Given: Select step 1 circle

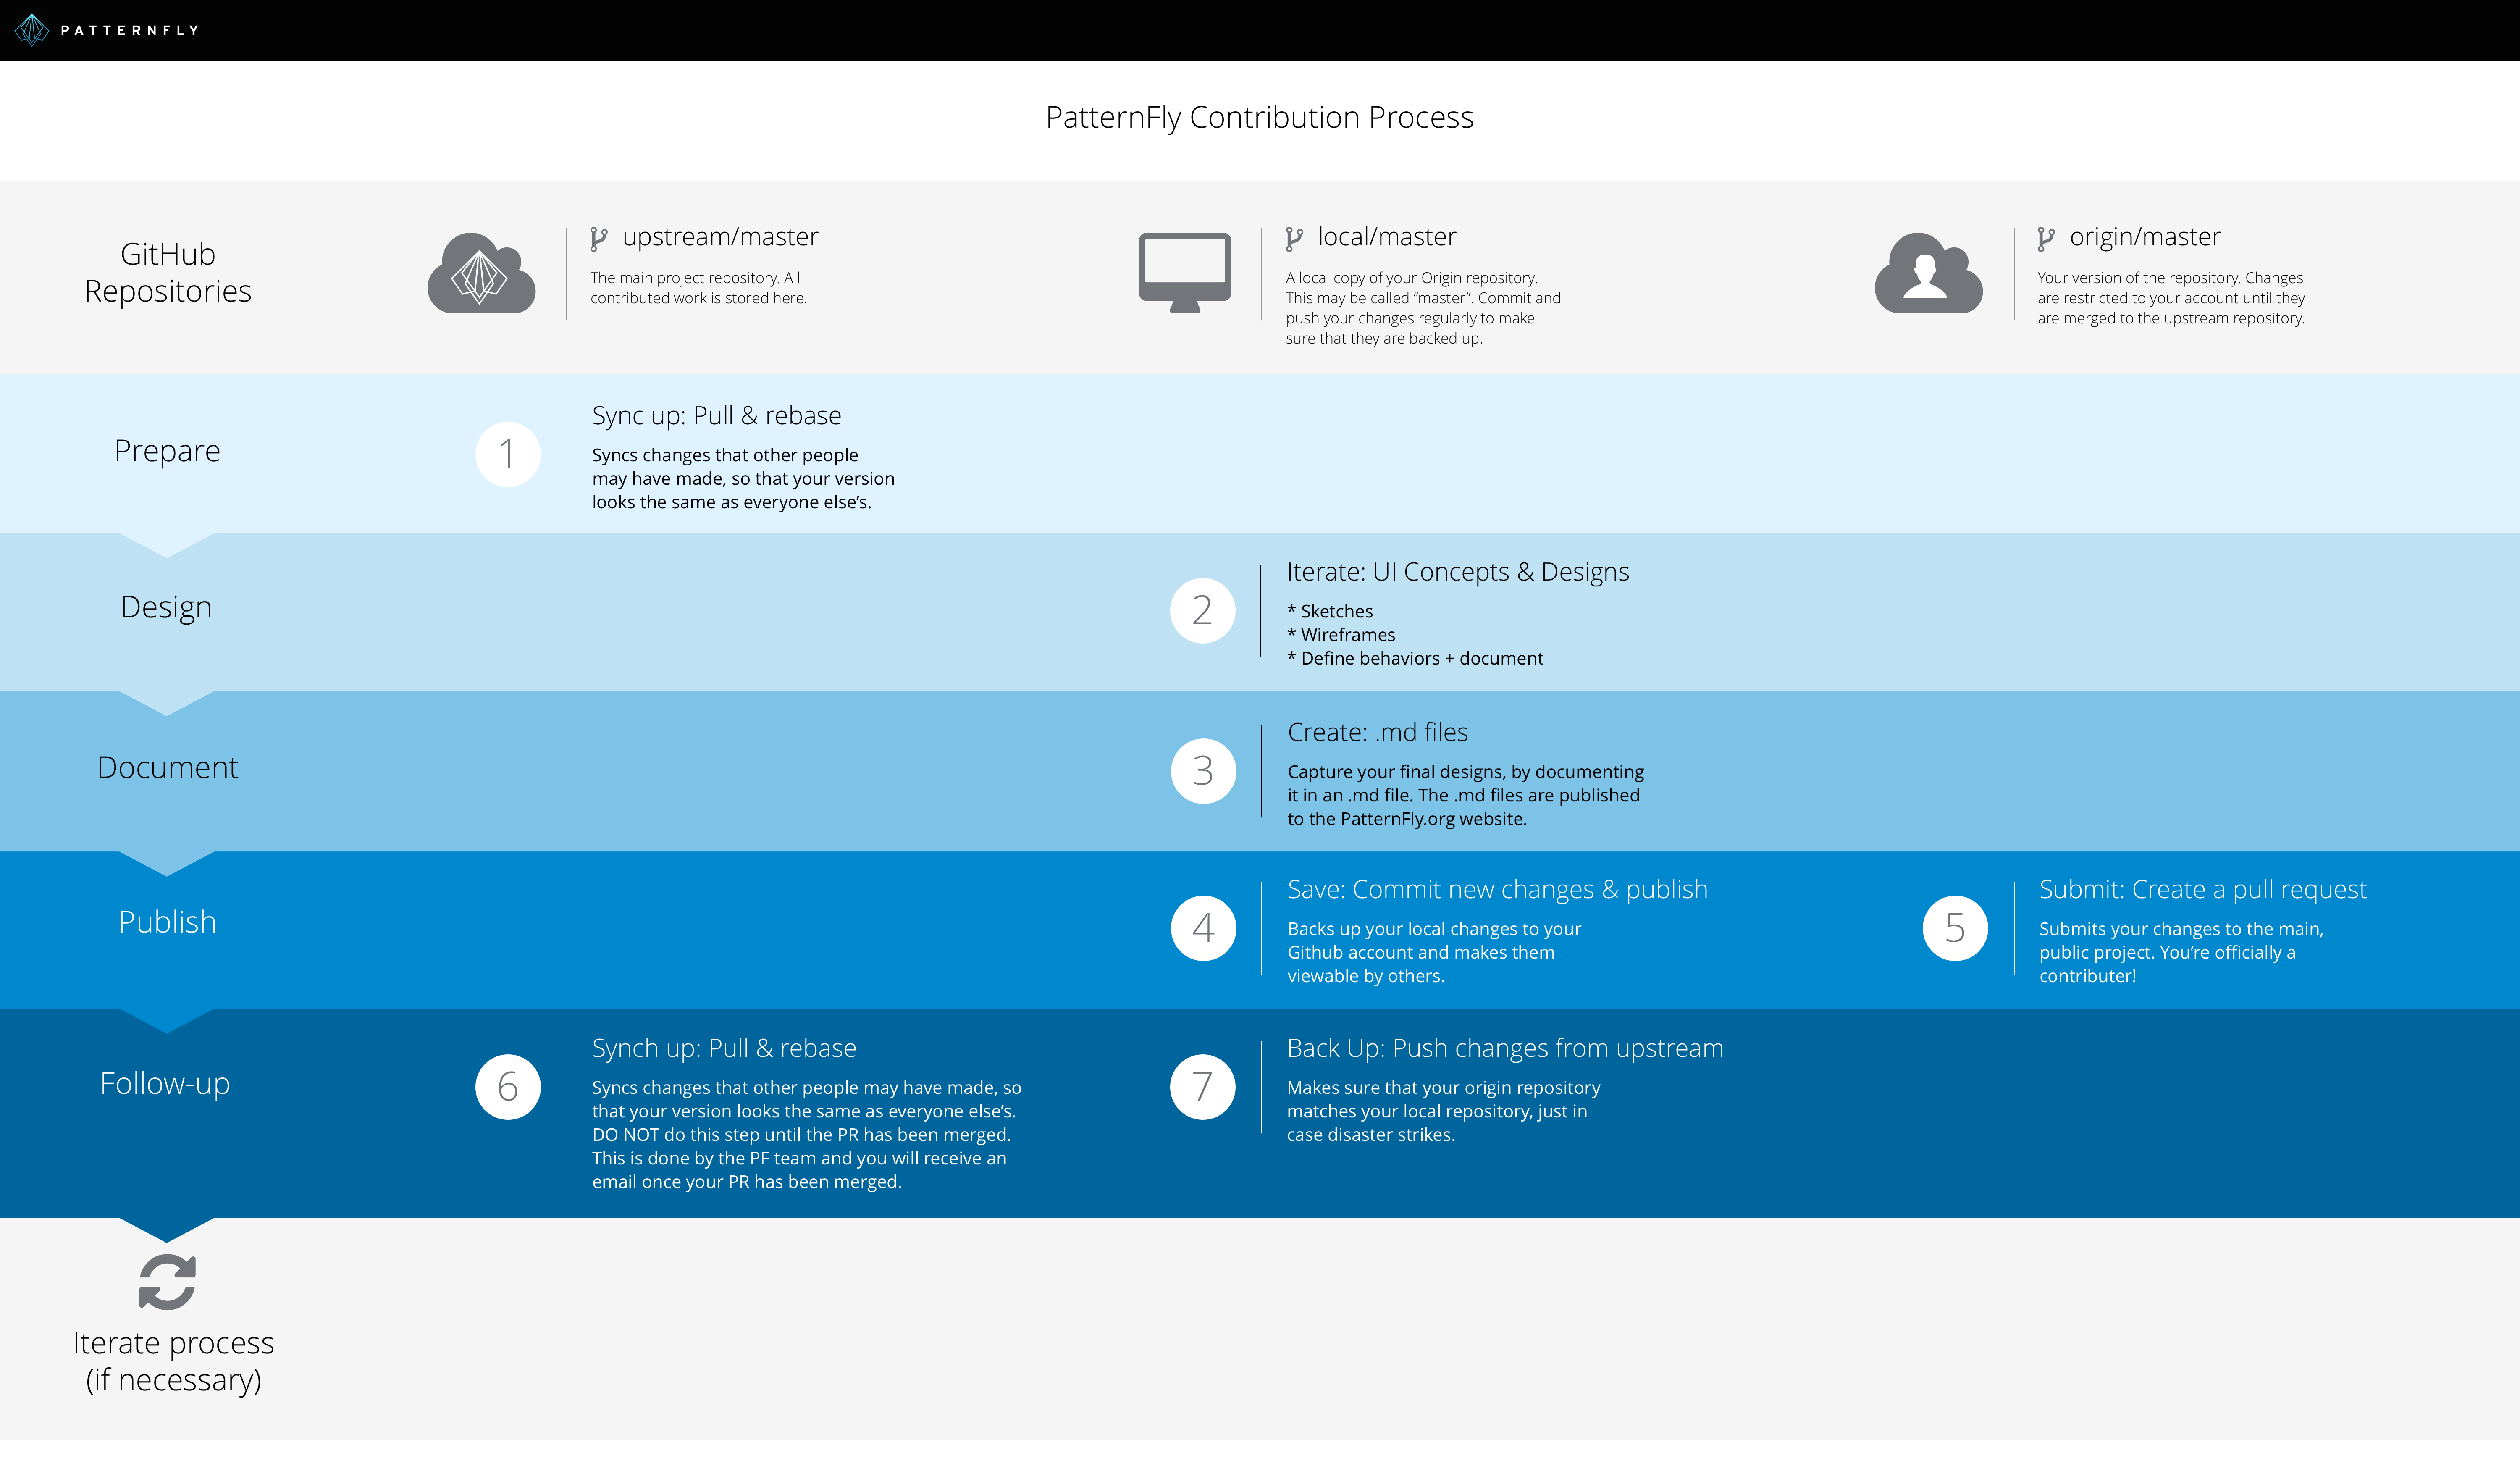Looking at the screenshot, I should [x=508, y=454].
